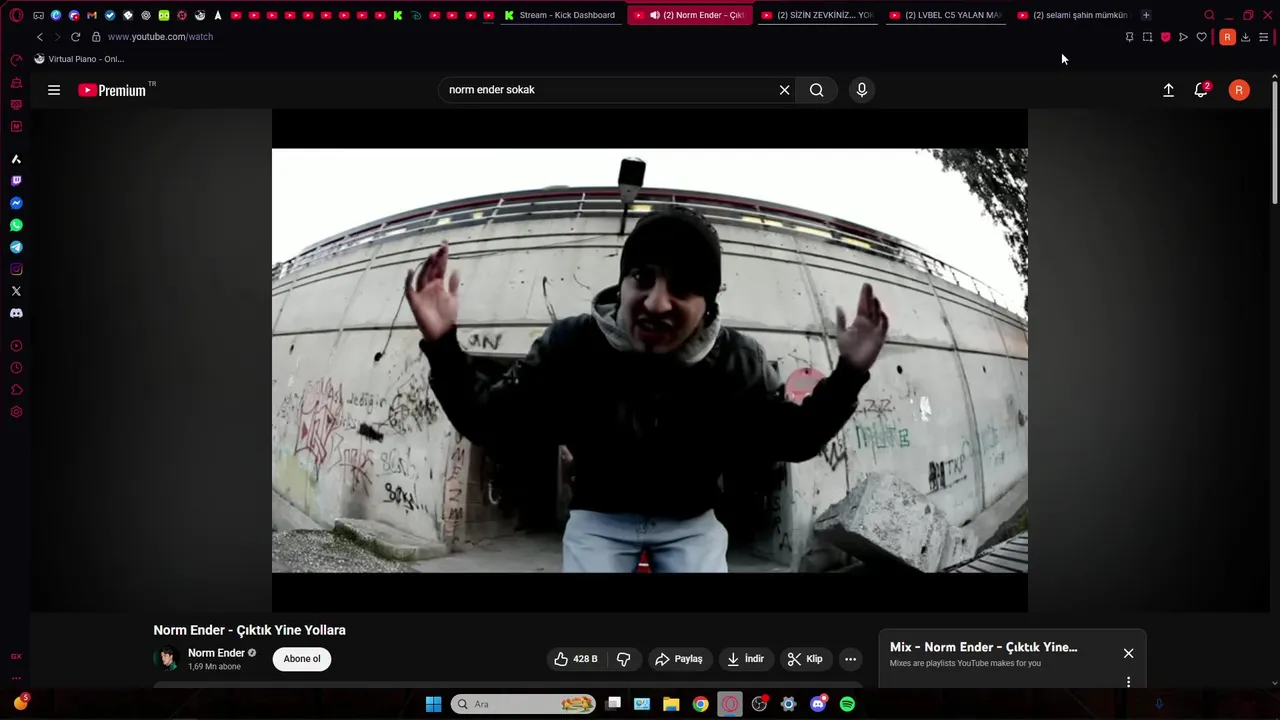Click the taskbar Ara search box
Image resolution: width=1280 pixels, height=720 pixels.
[523, 704]
